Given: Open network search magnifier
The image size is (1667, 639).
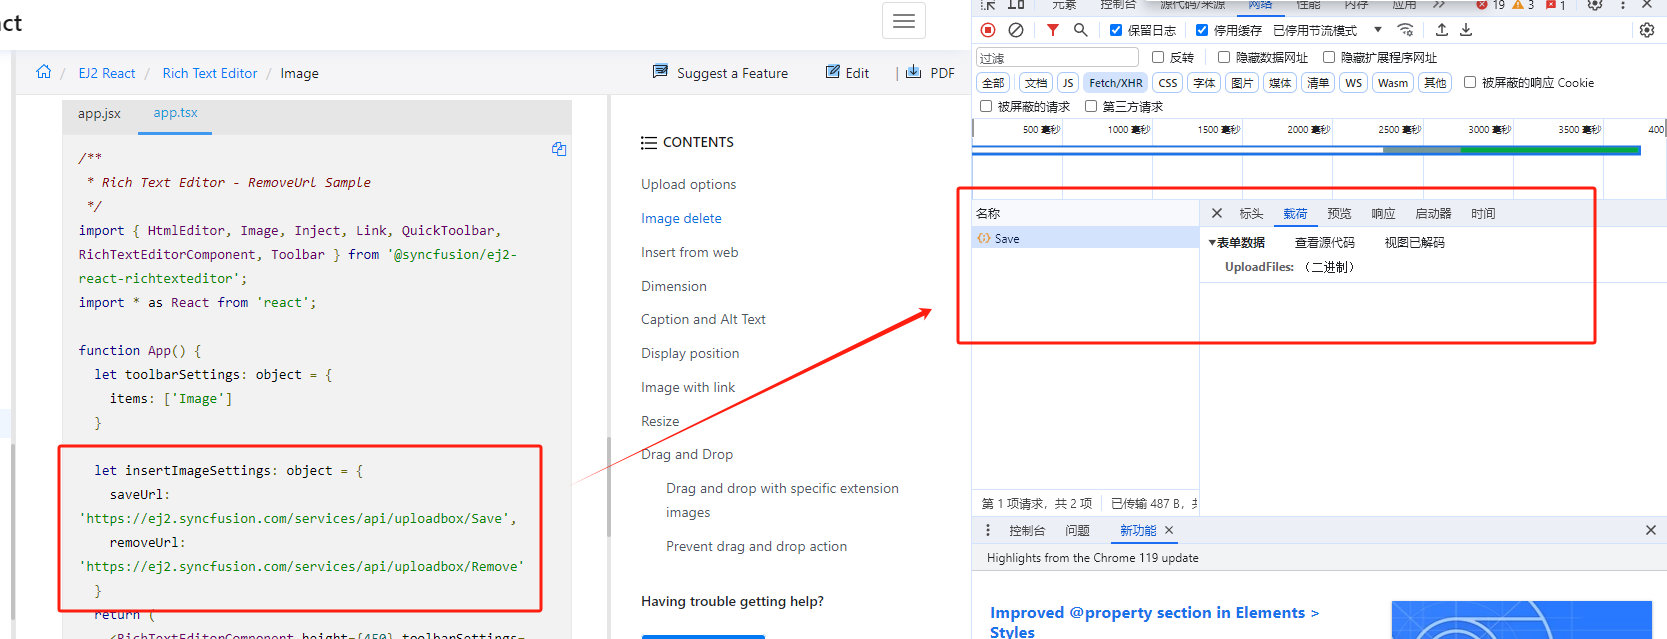Looking at the screenshot, I should pyautogui.click(x=1080, y=30).
